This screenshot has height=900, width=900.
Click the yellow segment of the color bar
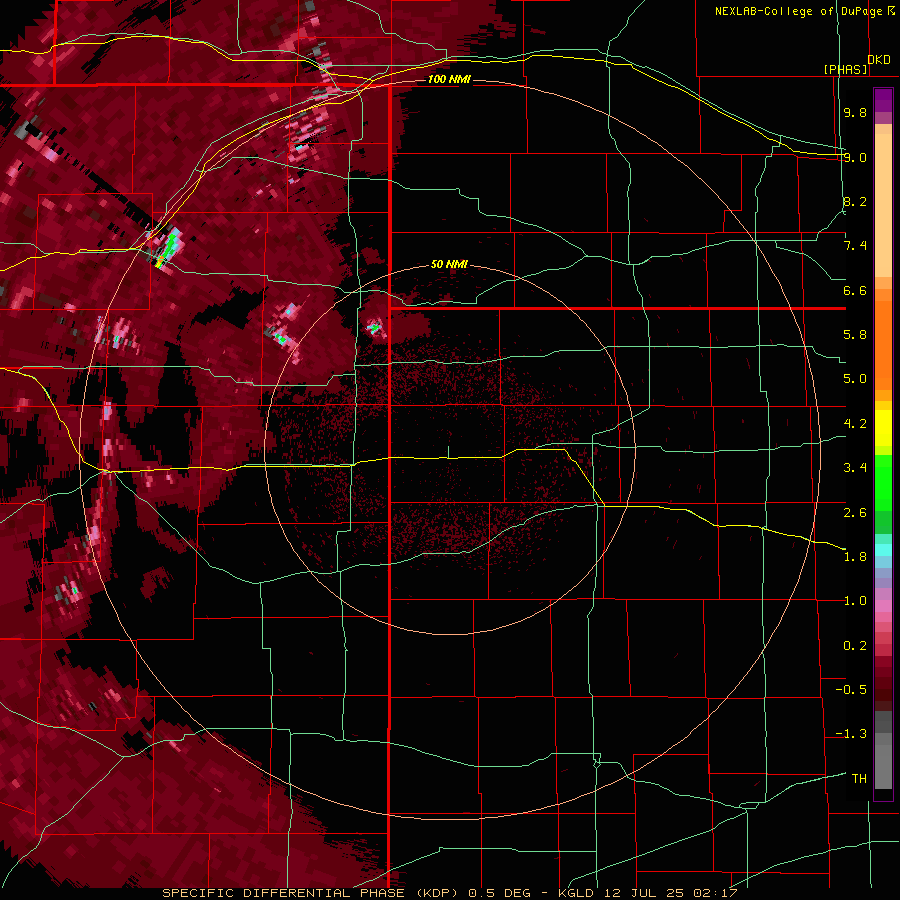883,428
